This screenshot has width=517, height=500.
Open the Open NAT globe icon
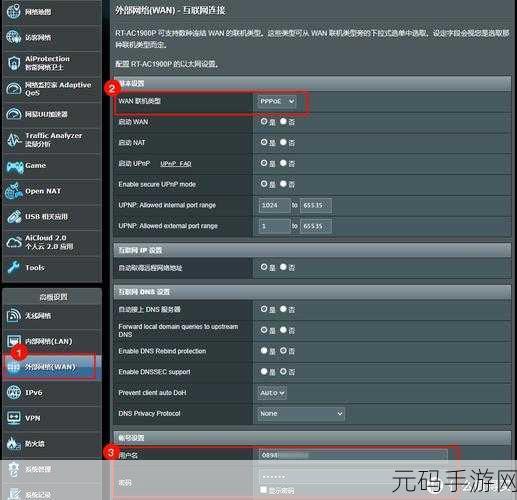[x=14, y=191]
